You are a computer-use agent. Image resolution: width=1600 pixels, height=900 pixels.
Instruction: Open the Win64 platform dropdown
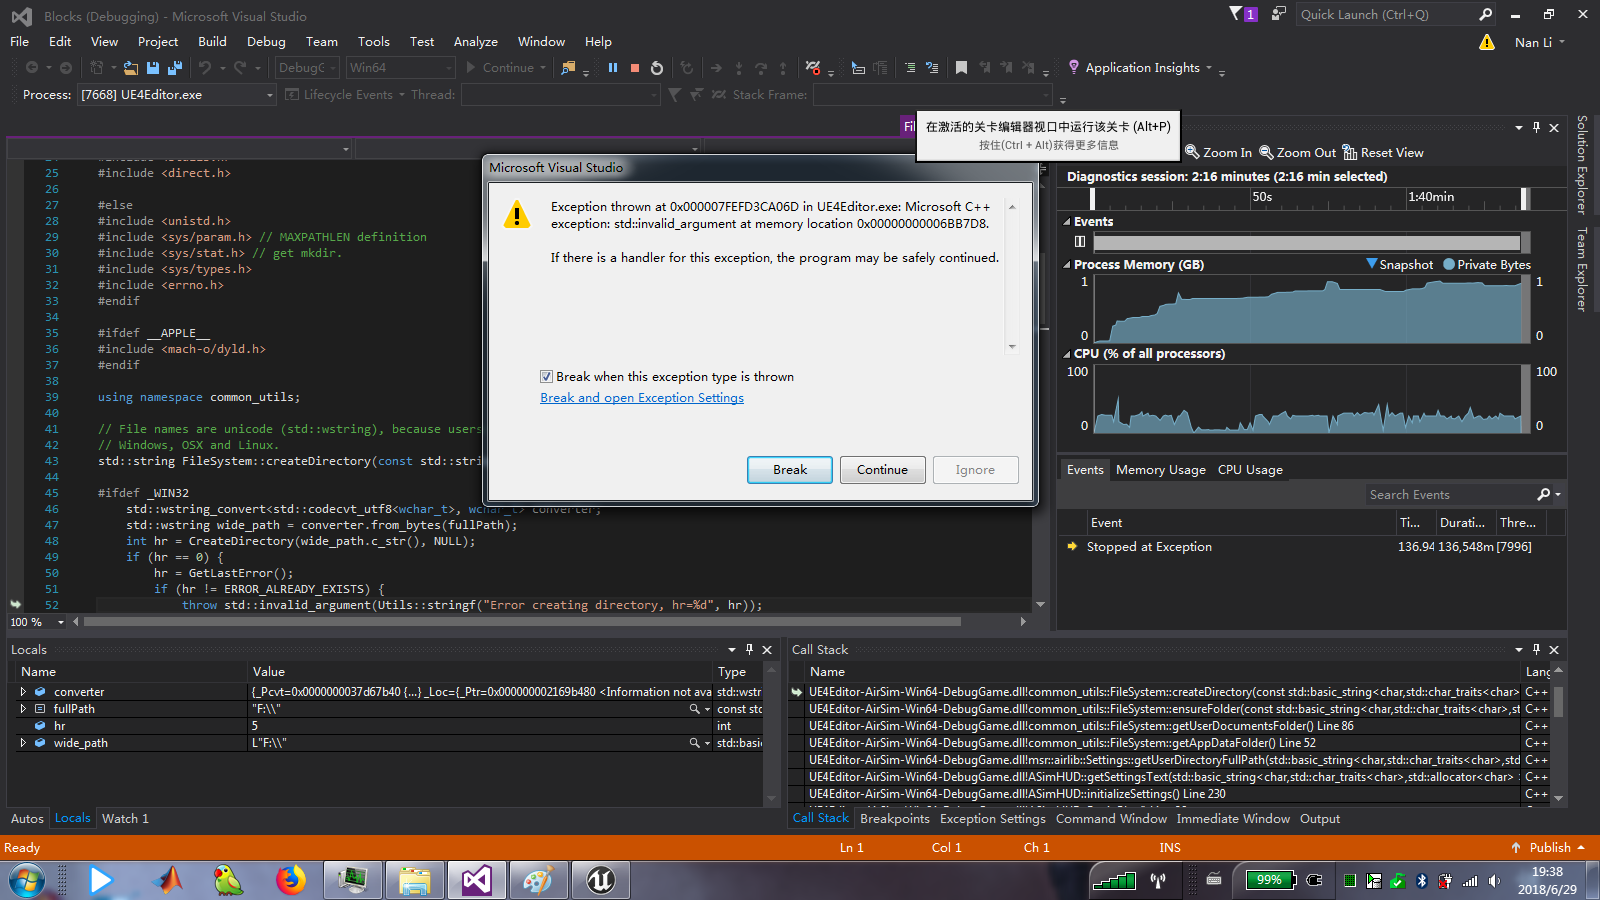(450, 67)
